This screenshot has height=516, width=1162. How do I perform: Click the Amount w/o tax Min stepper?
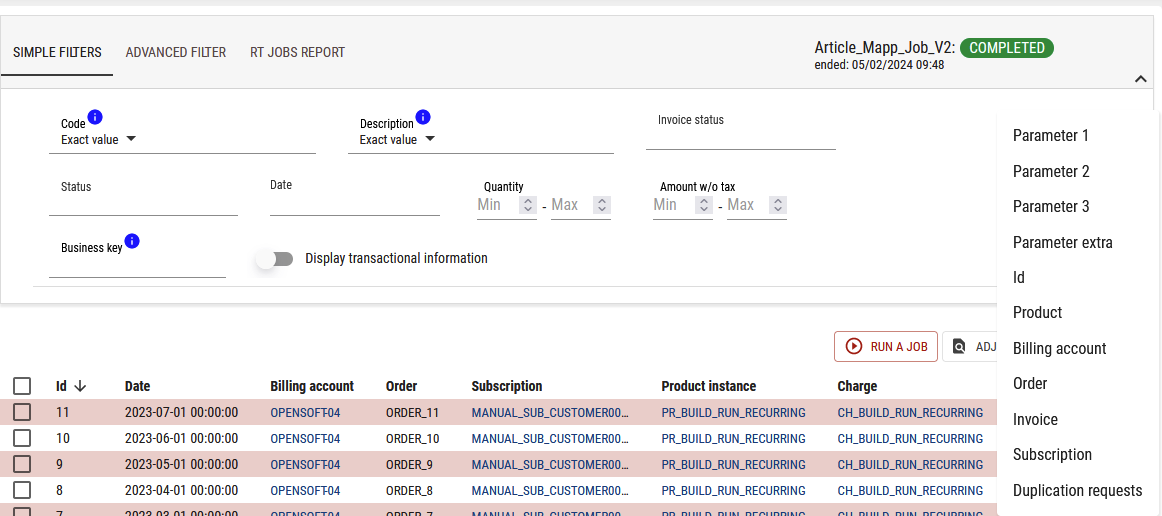704,205
